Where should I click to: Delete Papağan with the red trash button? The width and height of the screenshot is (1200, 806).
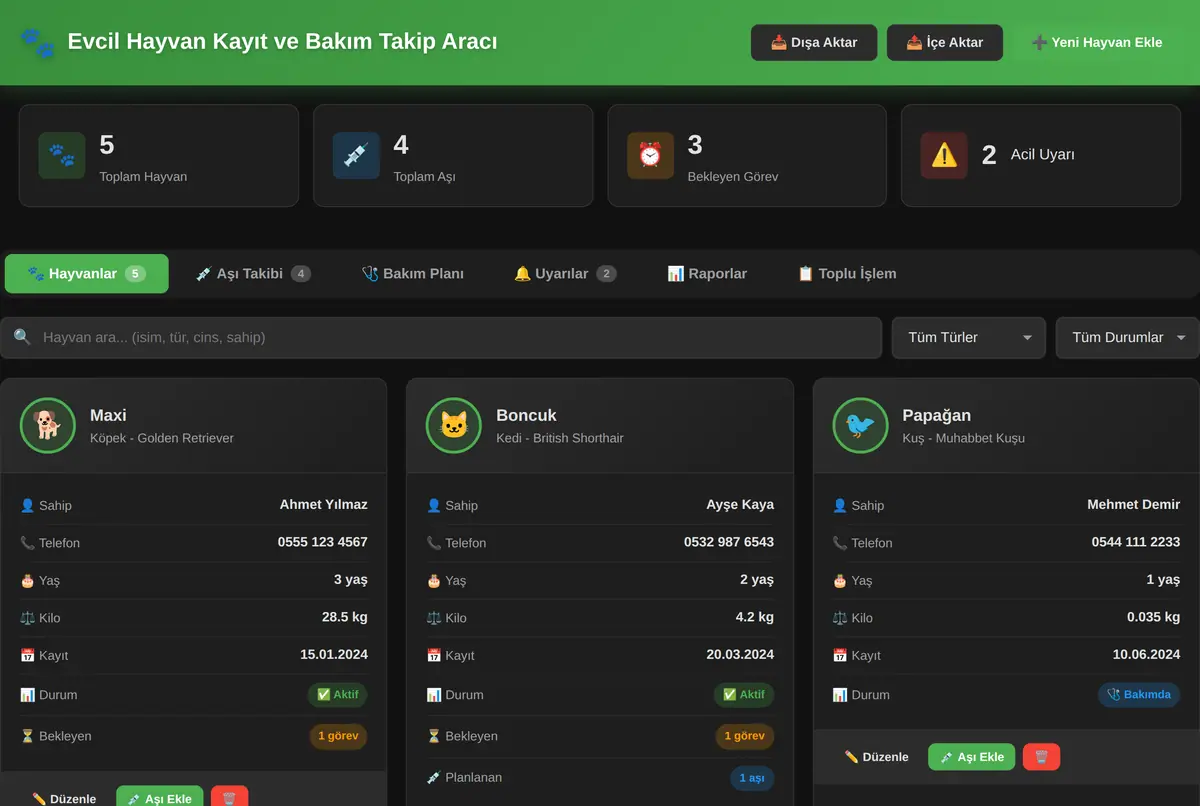click(x=1041, y=757)
